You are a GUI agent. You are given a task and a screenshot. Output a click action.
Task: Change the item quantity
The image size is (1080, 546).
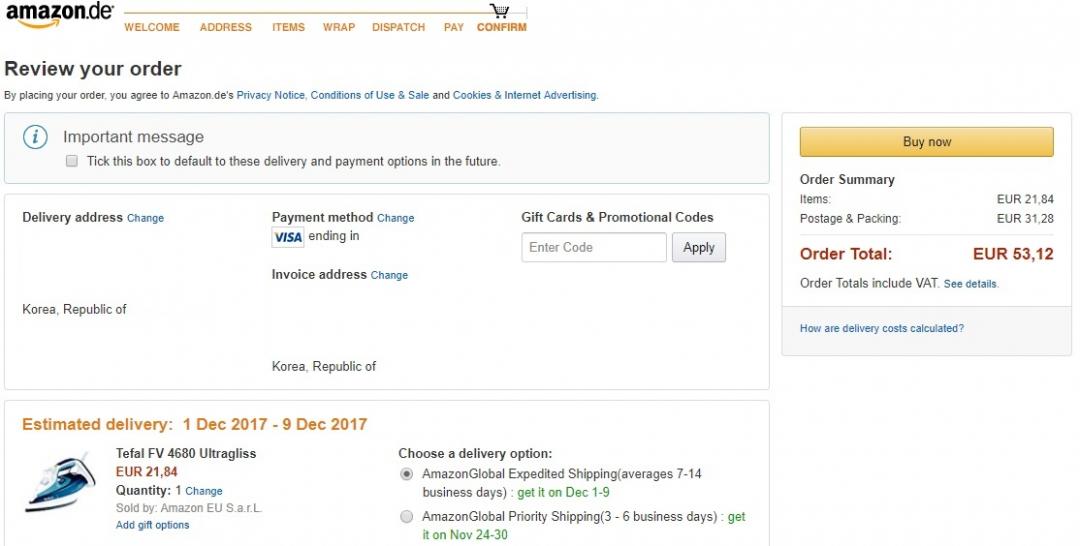tap(204, 491)
